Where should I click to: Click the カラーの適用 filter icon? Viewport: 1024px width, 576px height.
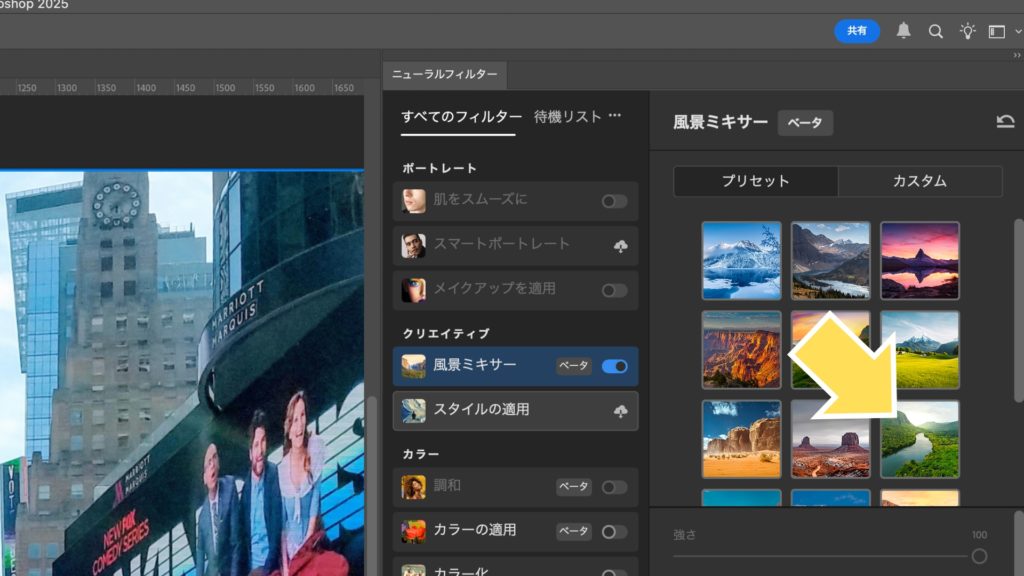click(x=414, y=531)
